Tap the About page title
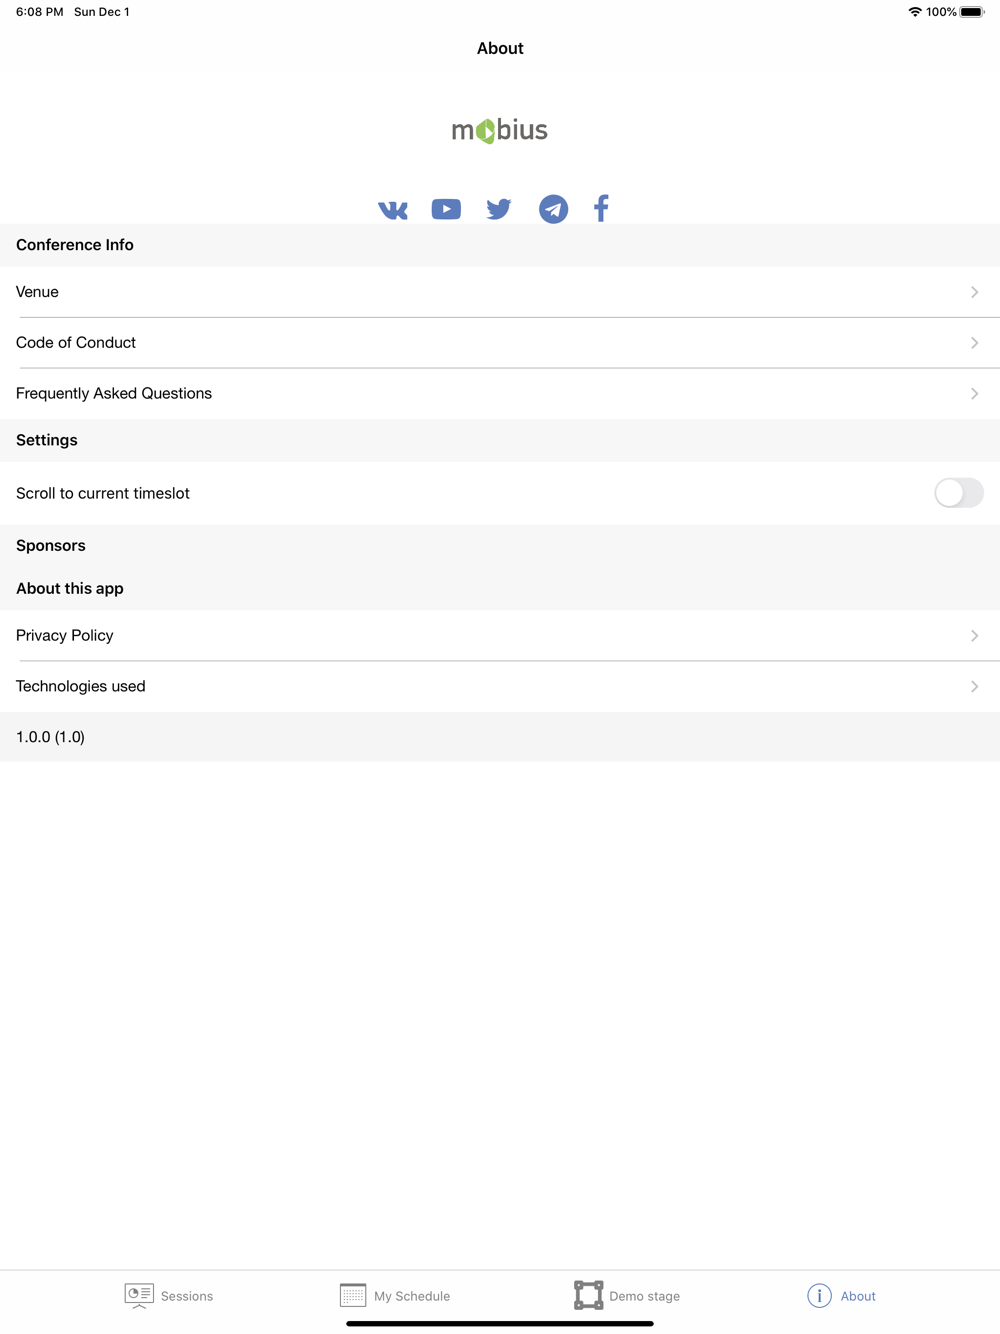The image size is (1000, 1334). tap(500, 48)
